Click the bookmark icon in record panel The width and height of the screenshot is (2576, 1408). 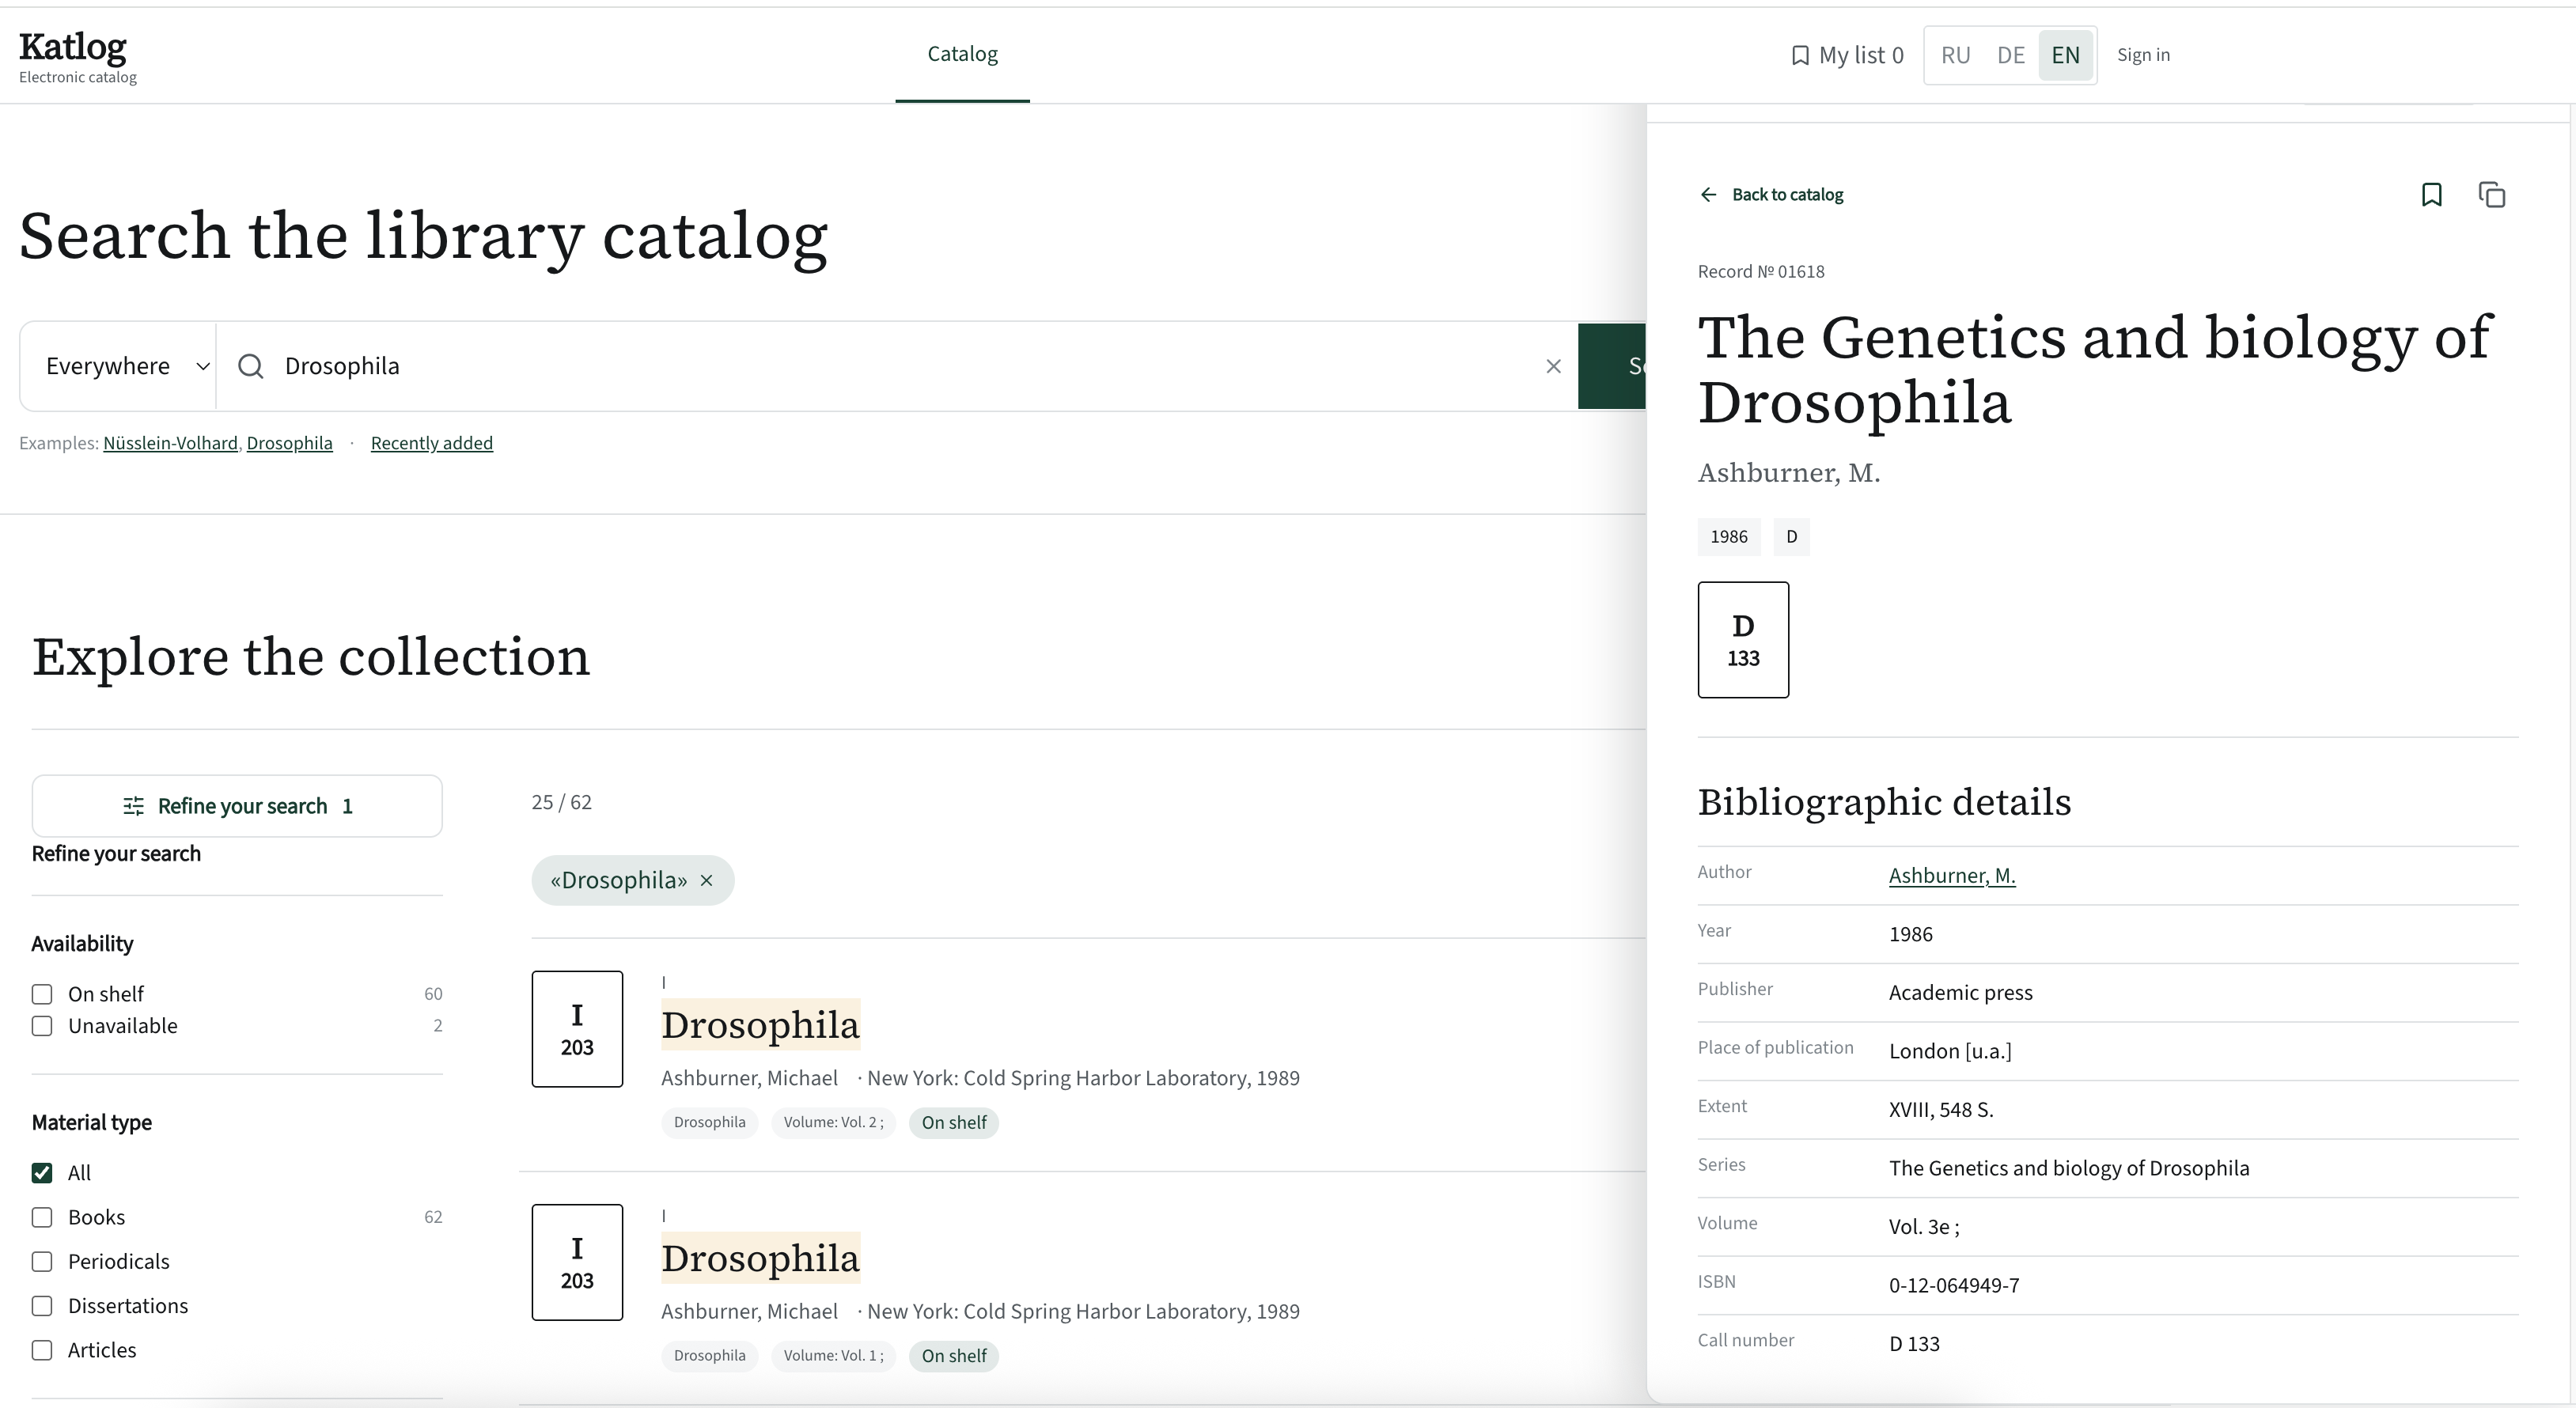tap(2431, 194)
